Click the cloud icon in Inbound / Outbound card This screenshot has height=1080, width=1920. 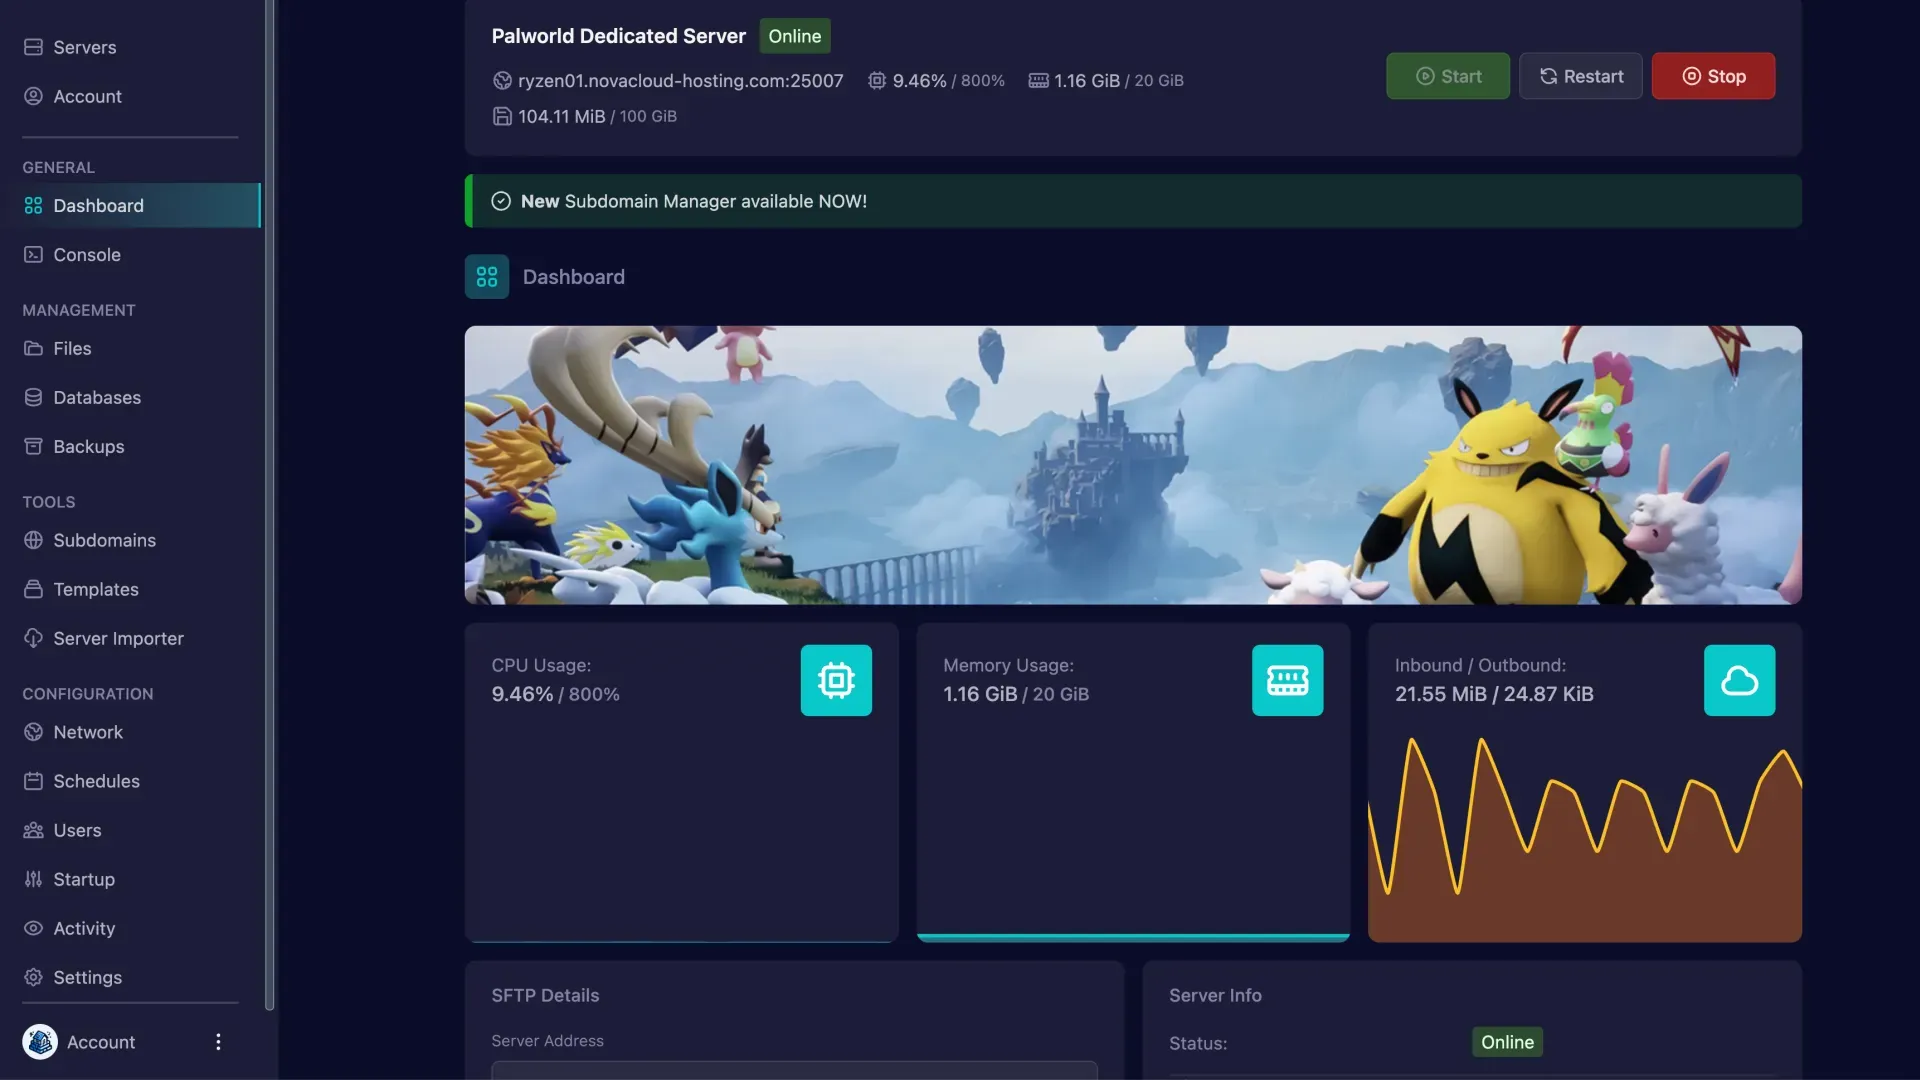coord(1739,680)
